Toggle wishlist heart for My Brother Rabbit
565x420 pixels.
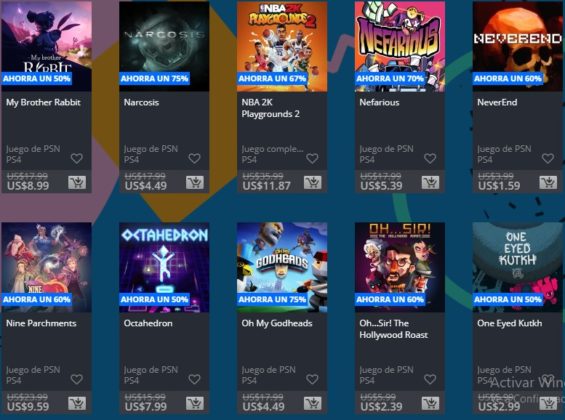tap(76, 158)
